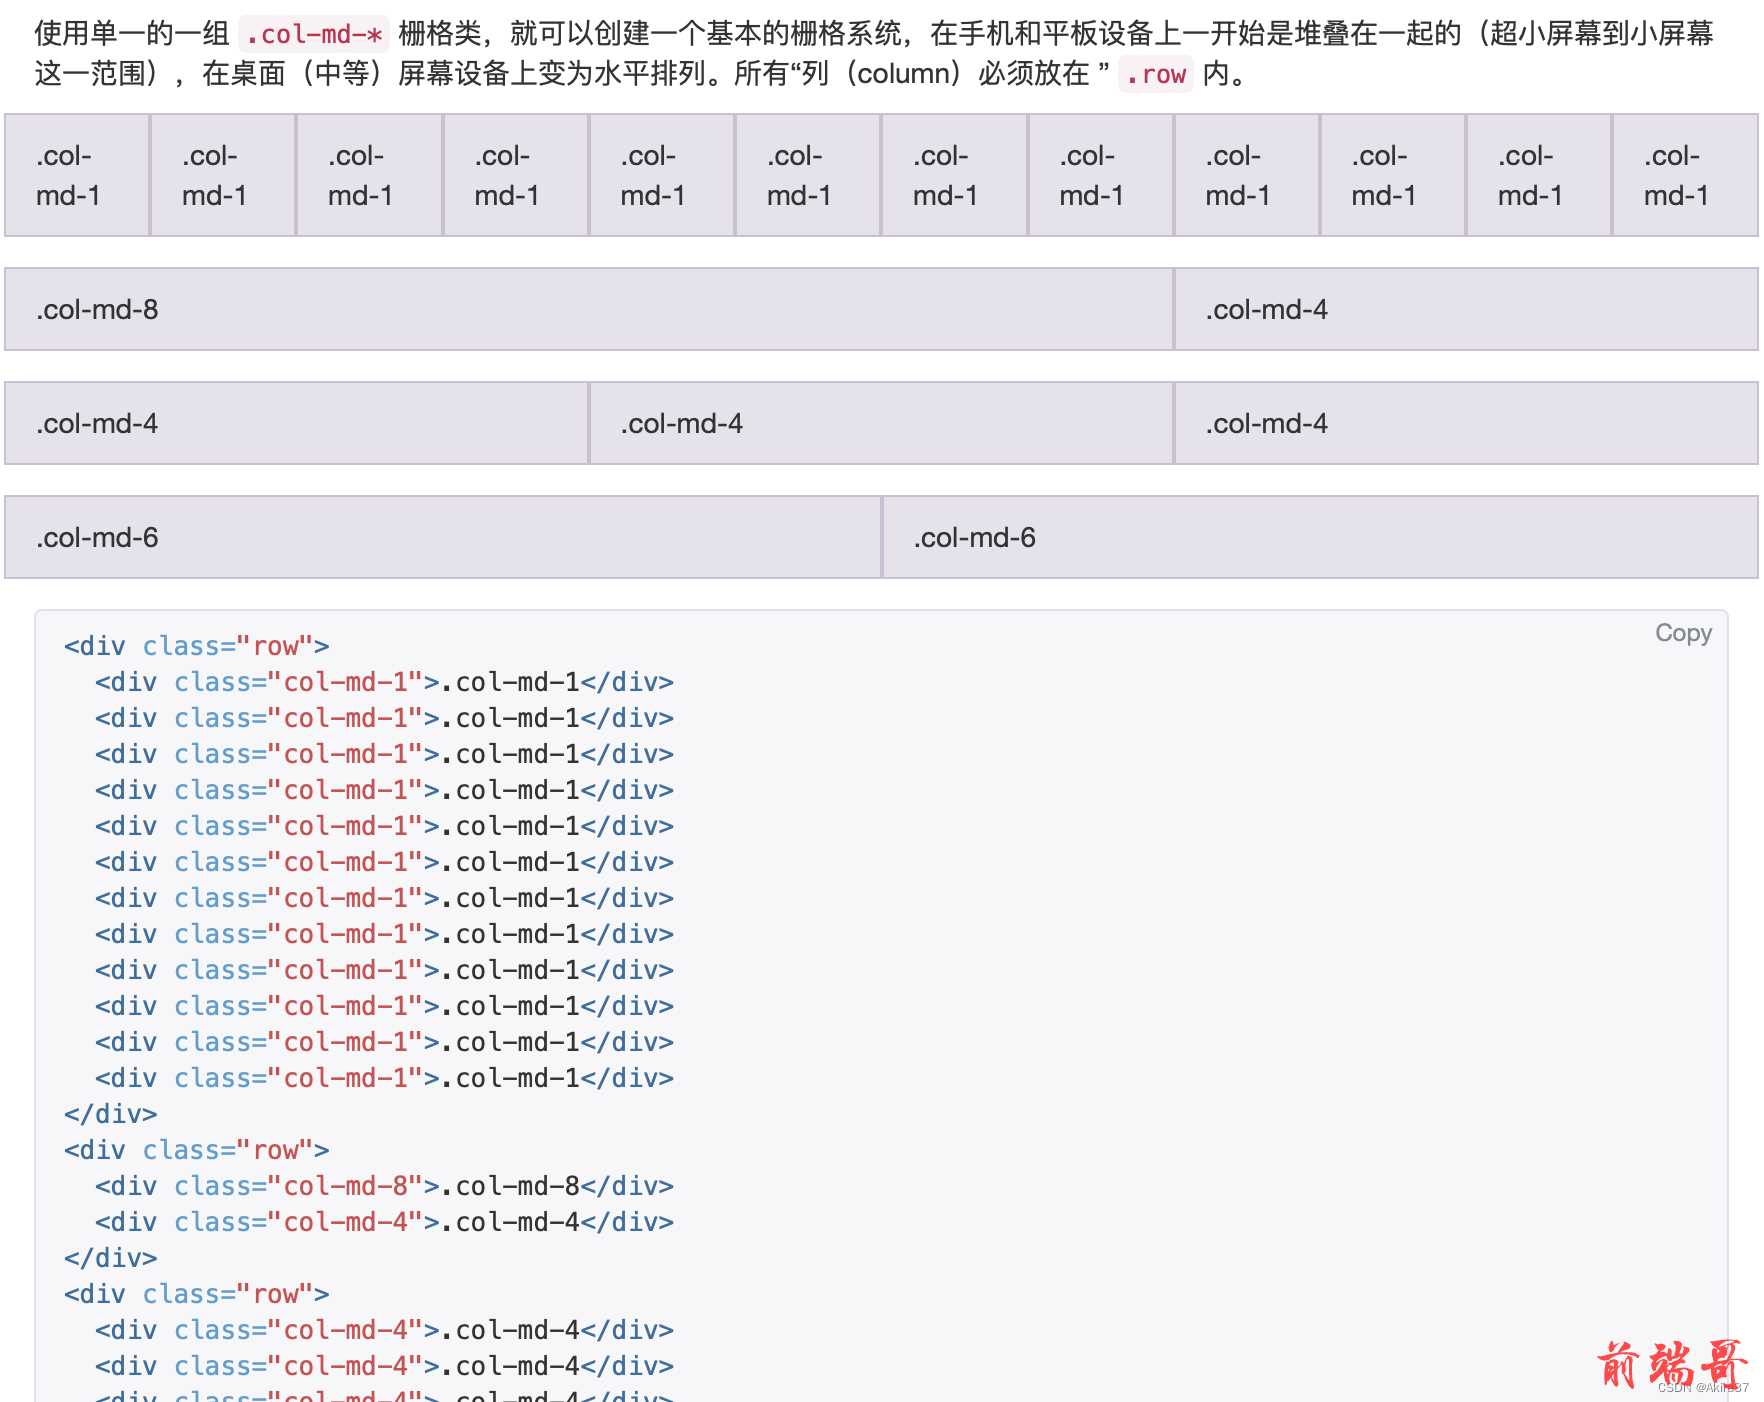Viewport: 1764px width, 1402px height.
Task: Click the first <div class="row"> code line
Action: click(x=197, y=646)
